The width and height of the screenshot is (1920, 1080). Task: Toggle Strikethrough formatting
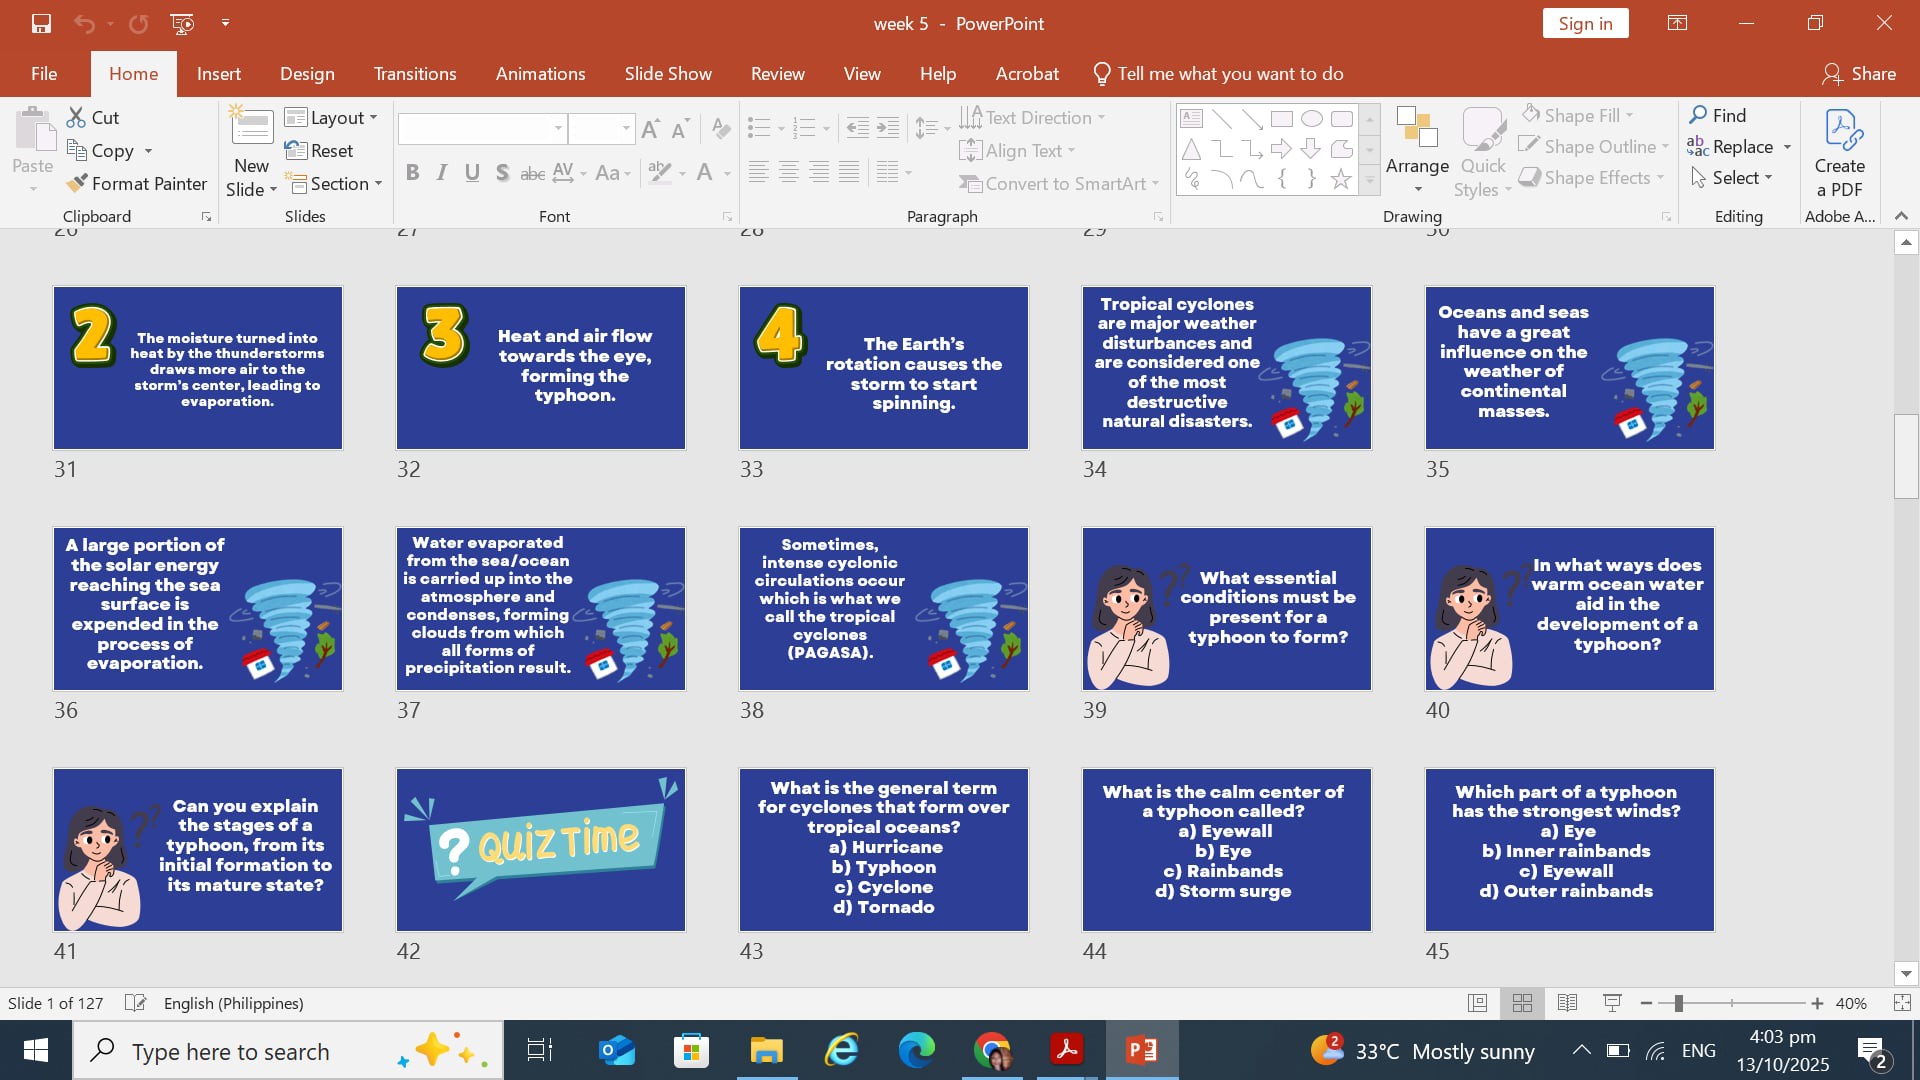(x=532, y=173)
